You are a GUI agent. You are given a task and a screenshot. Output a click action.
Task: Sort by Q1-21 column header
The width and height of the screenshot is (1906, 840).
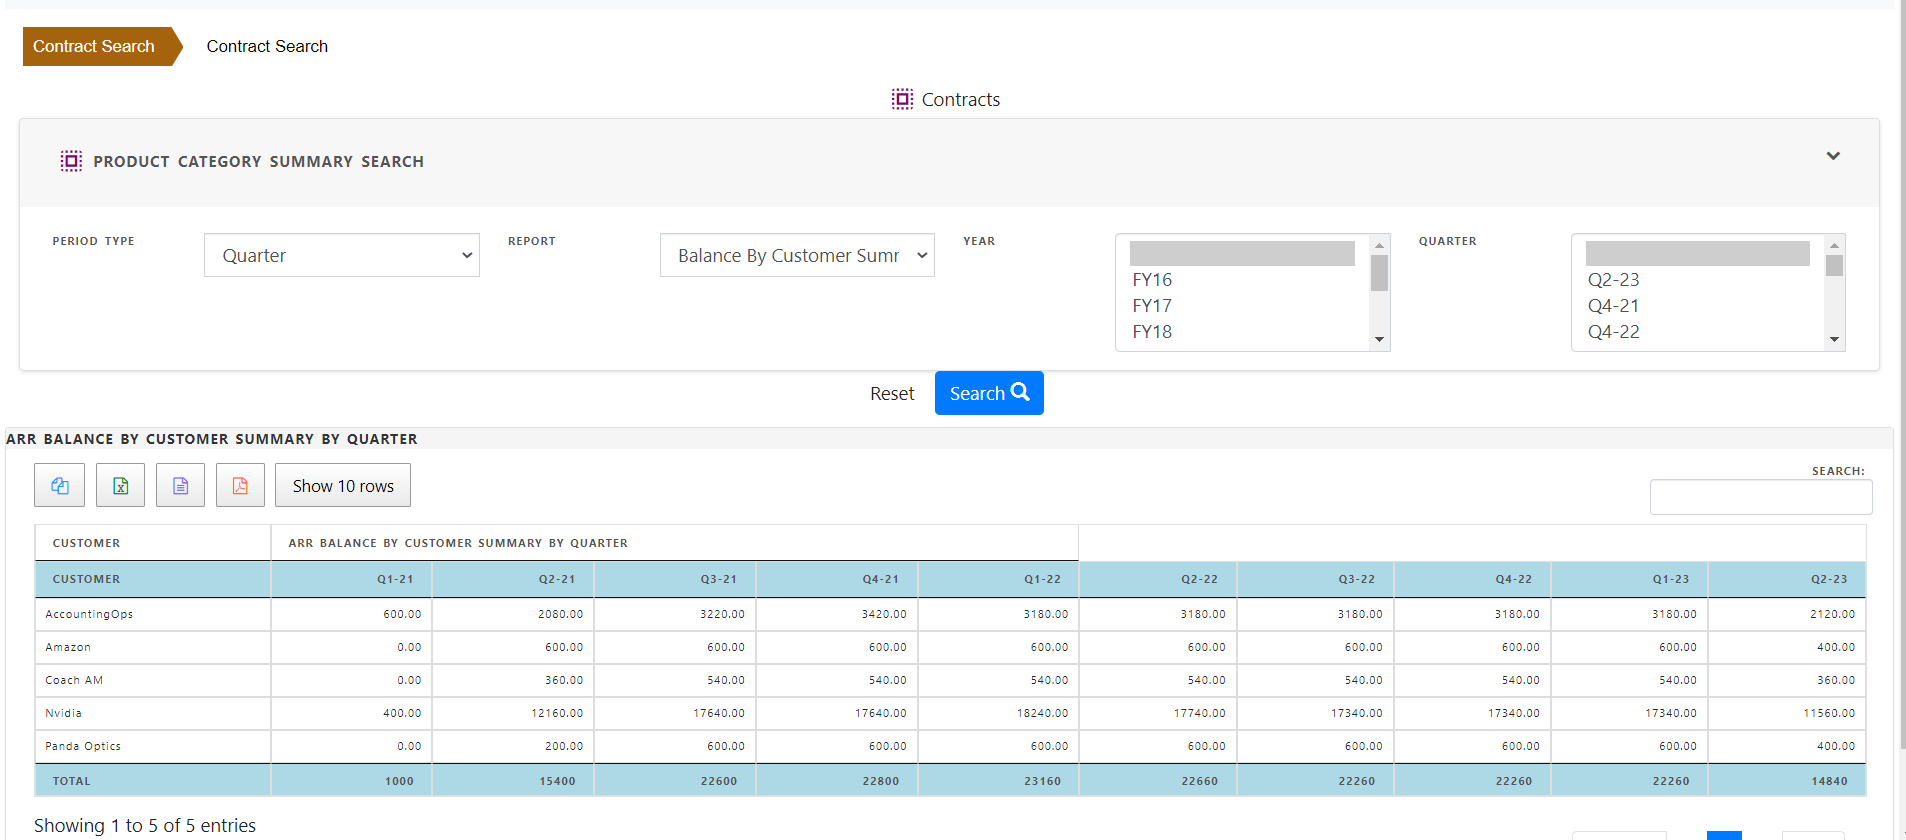(x=351, y=579)
